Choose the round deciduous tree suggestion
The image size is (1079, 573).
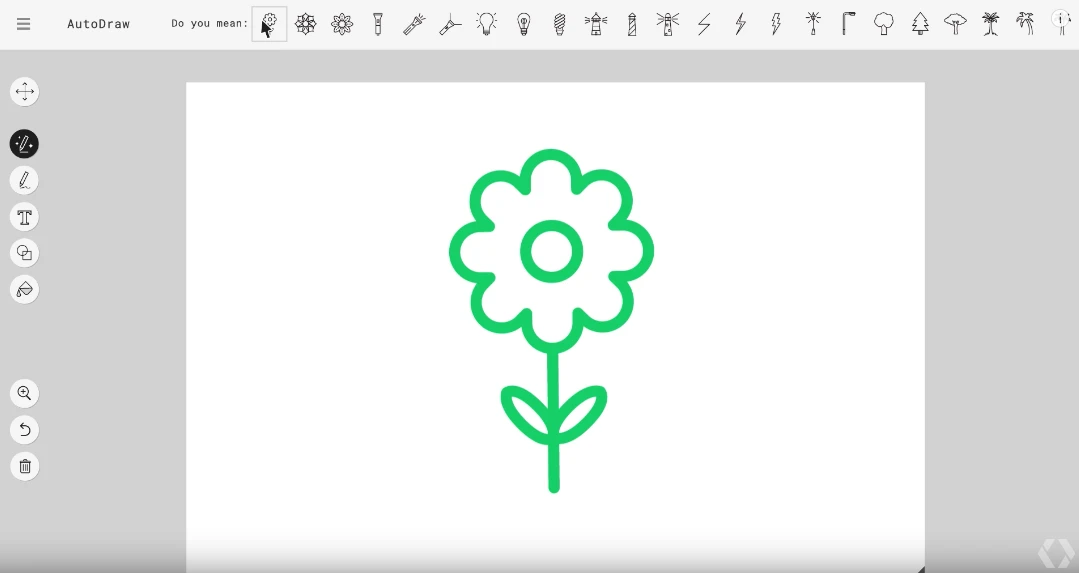884,24
